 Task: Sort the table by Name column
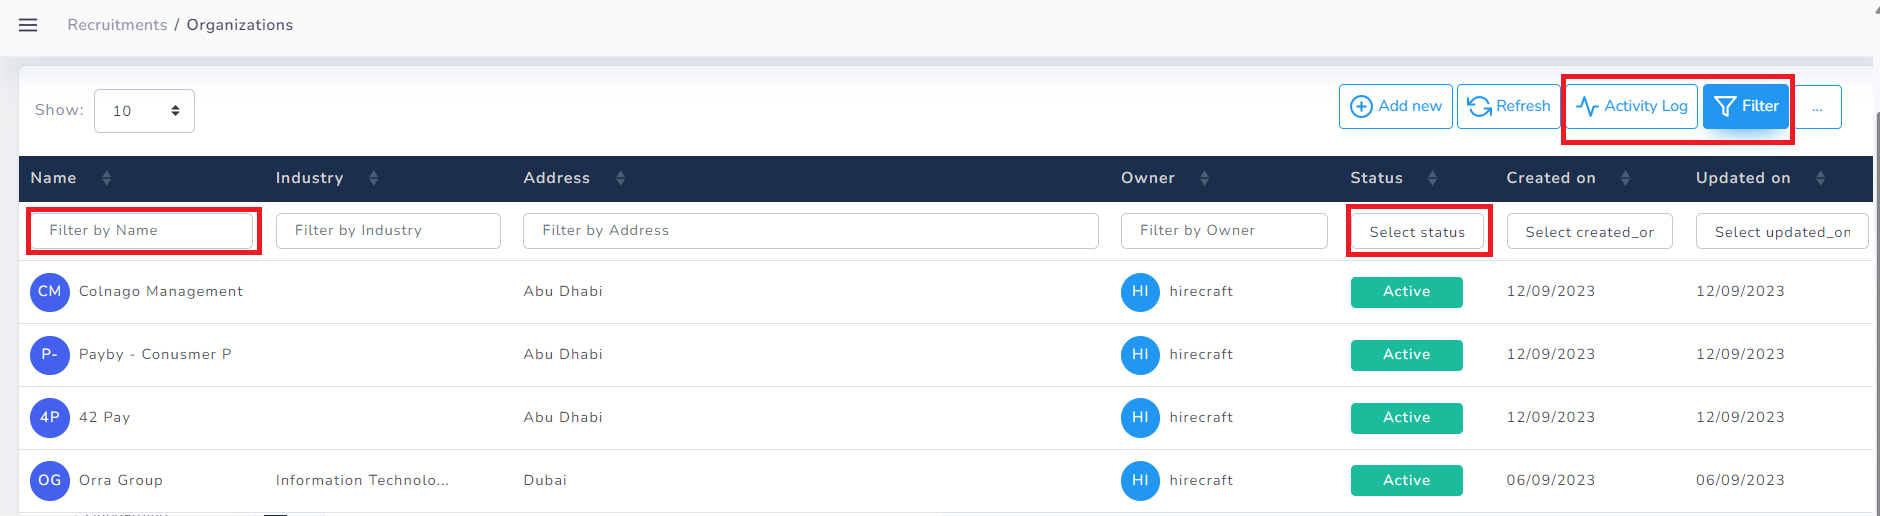(x=106, y=178)
